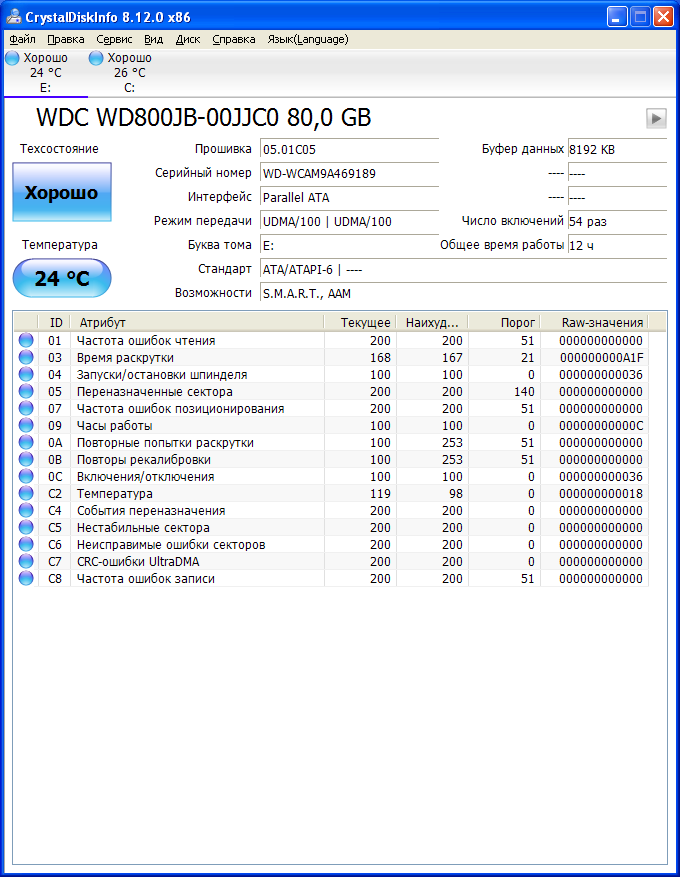Click next disk arrow button

(x=656, y=119)
